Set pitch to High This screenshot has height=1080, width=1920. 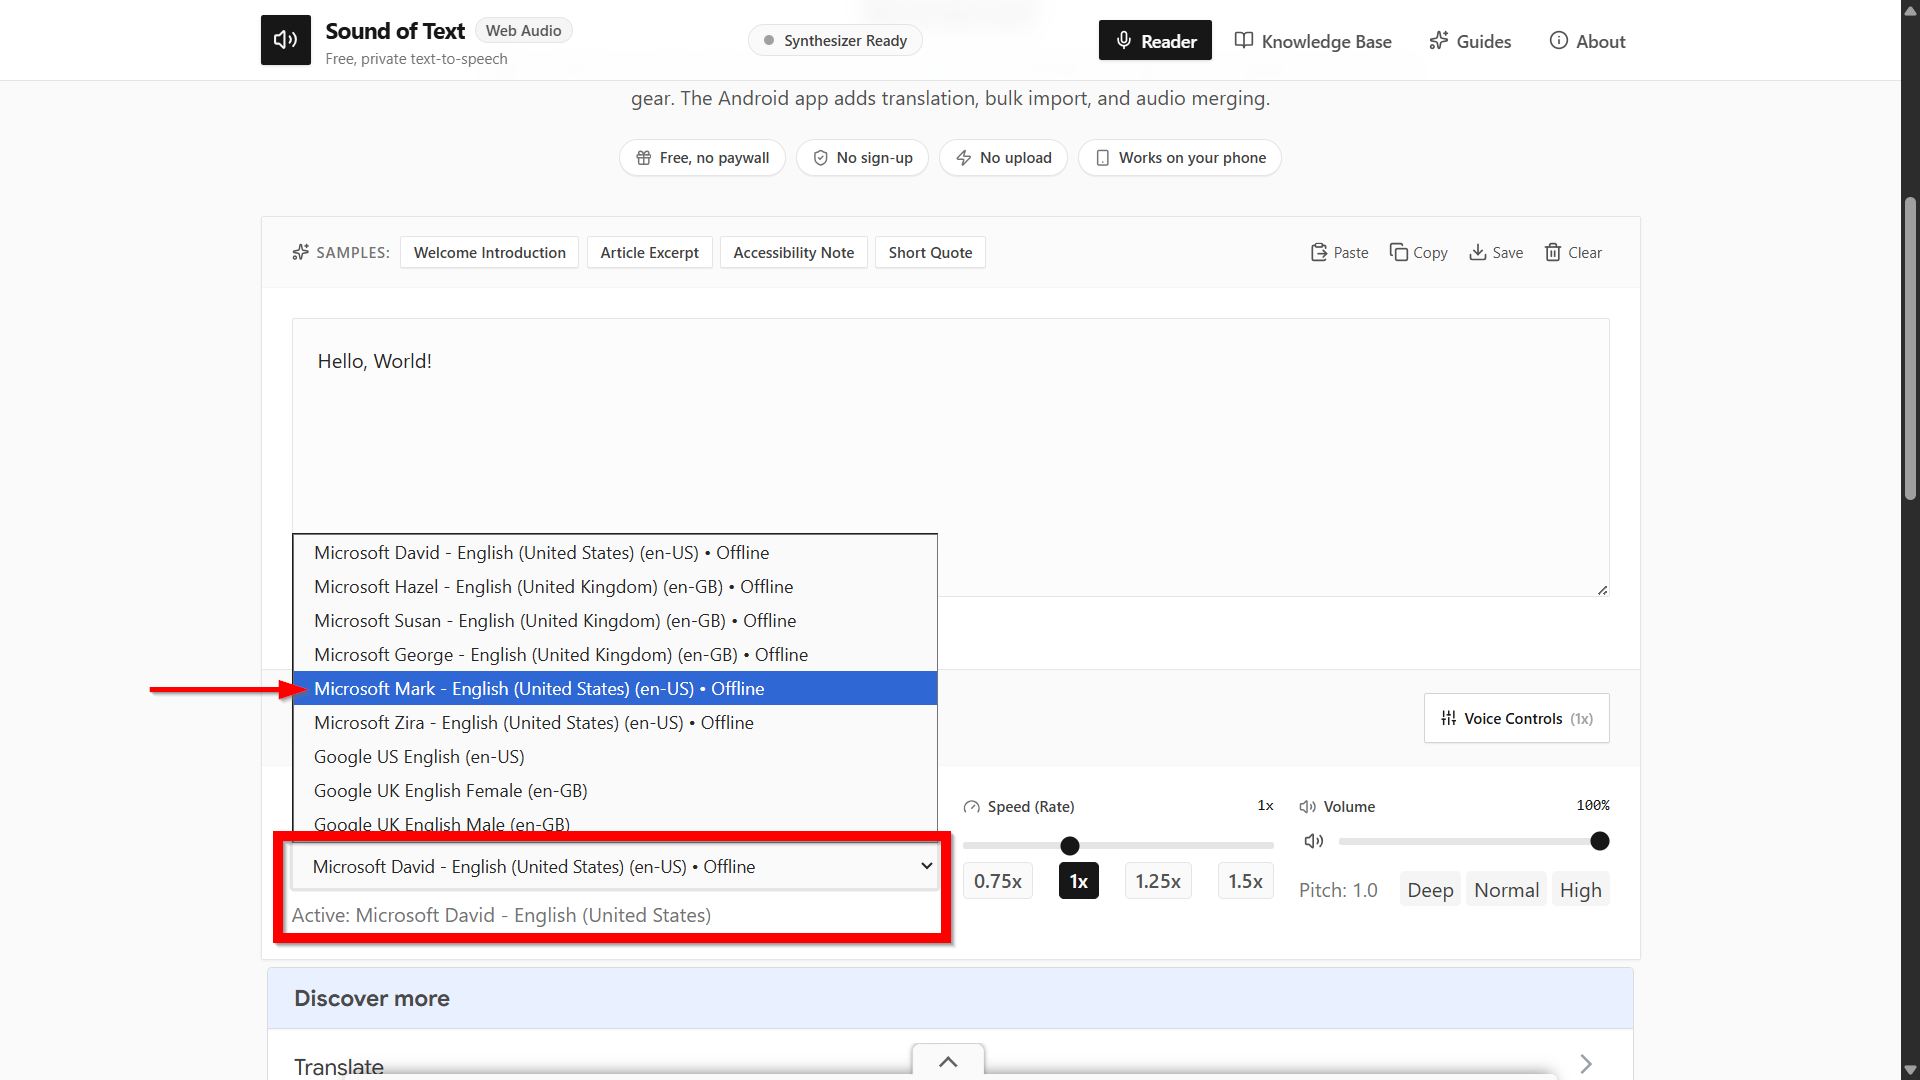point(1580,890)
